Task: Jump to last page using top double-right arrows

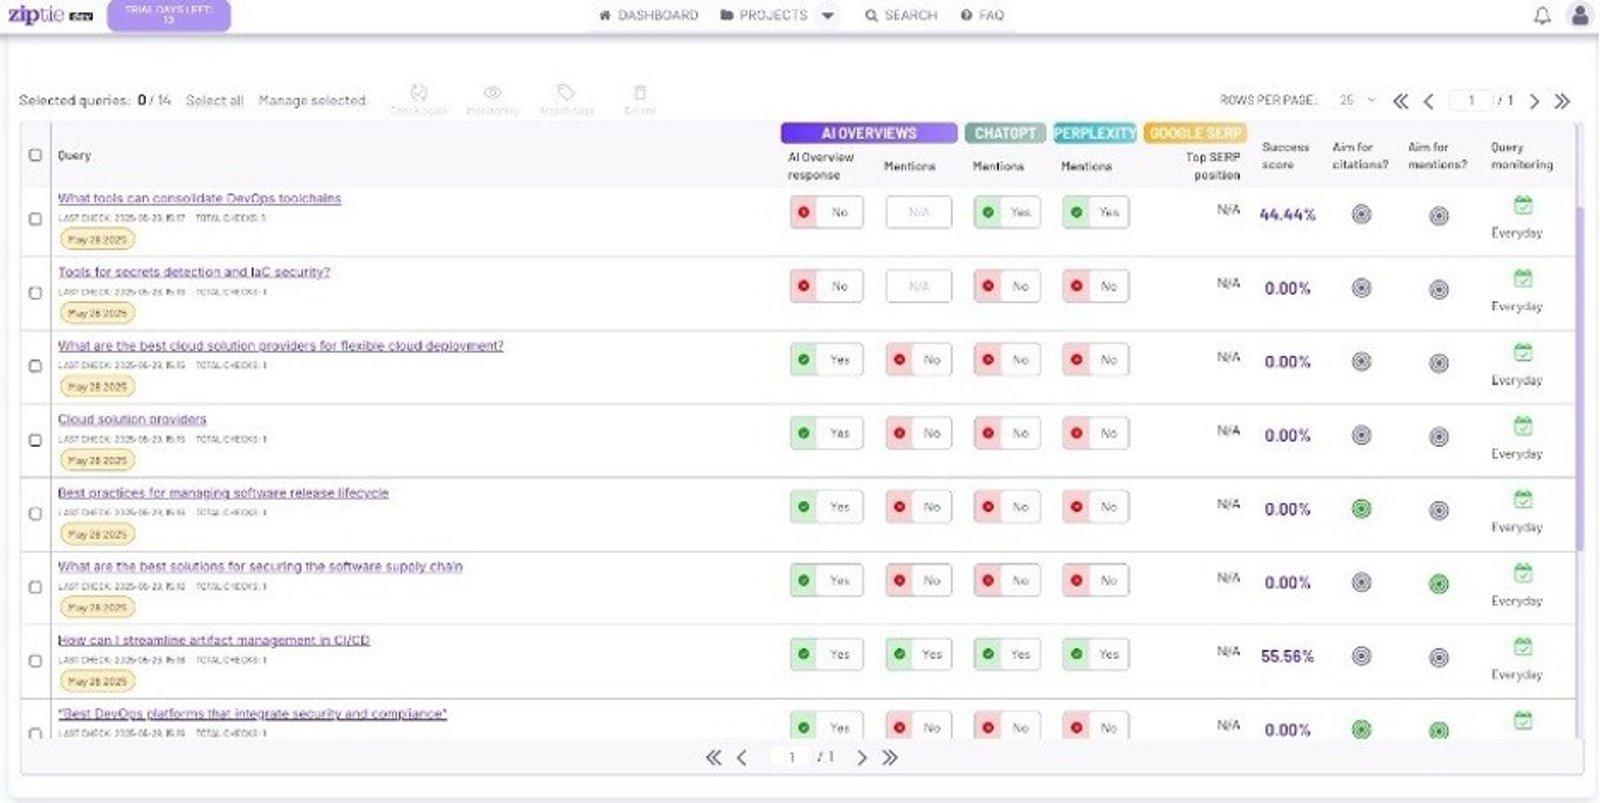Action: click(x=1562, y=101)
